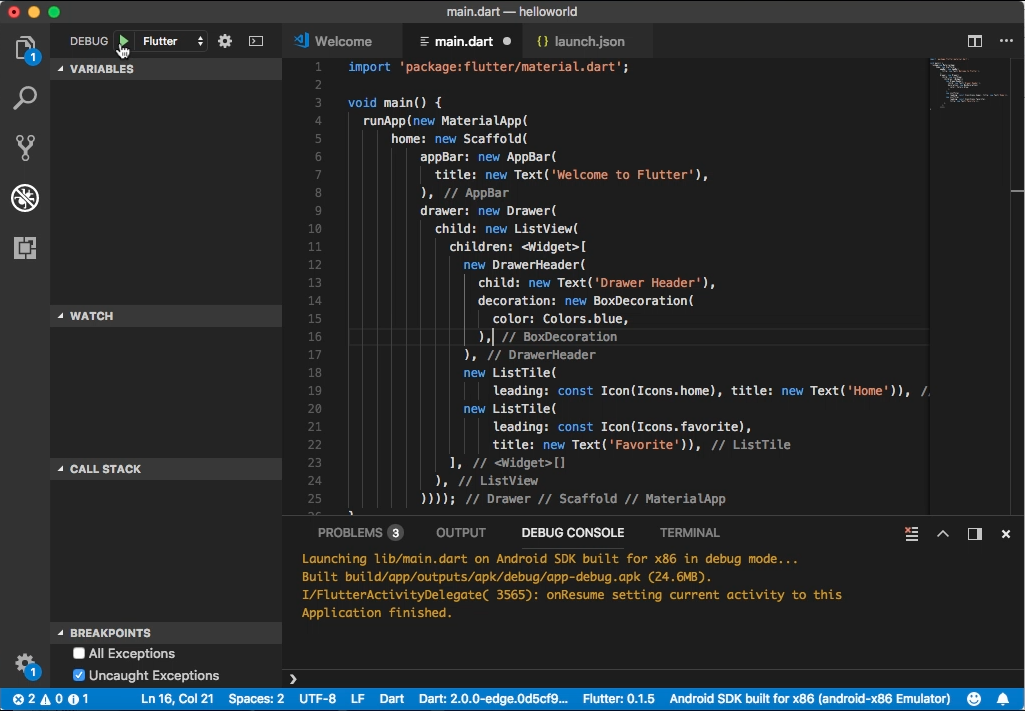Open the Flutter debug configuration dropdown

(x=173, y=41)
